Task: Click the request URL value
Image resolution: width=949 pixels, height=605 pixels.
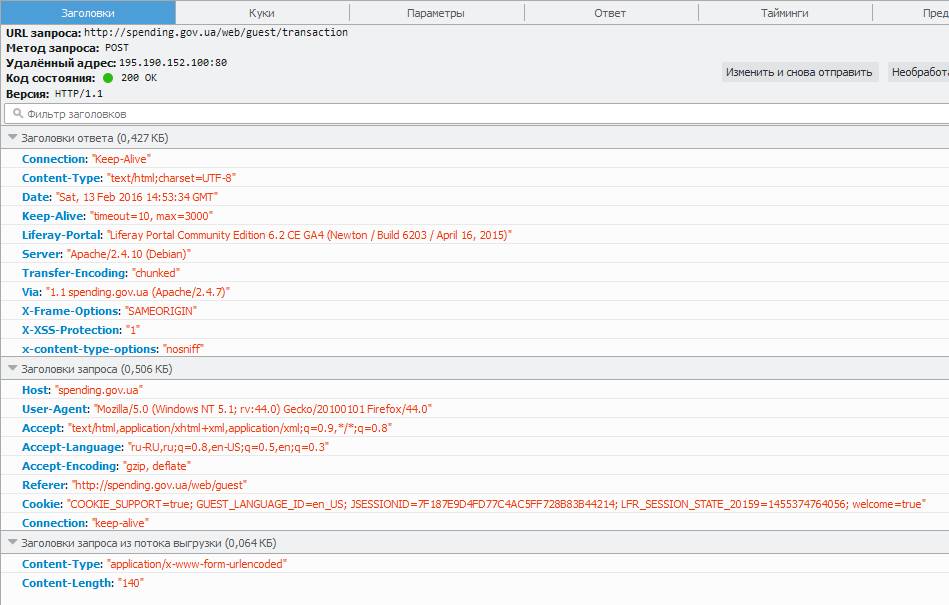Action: pos(215,32)
